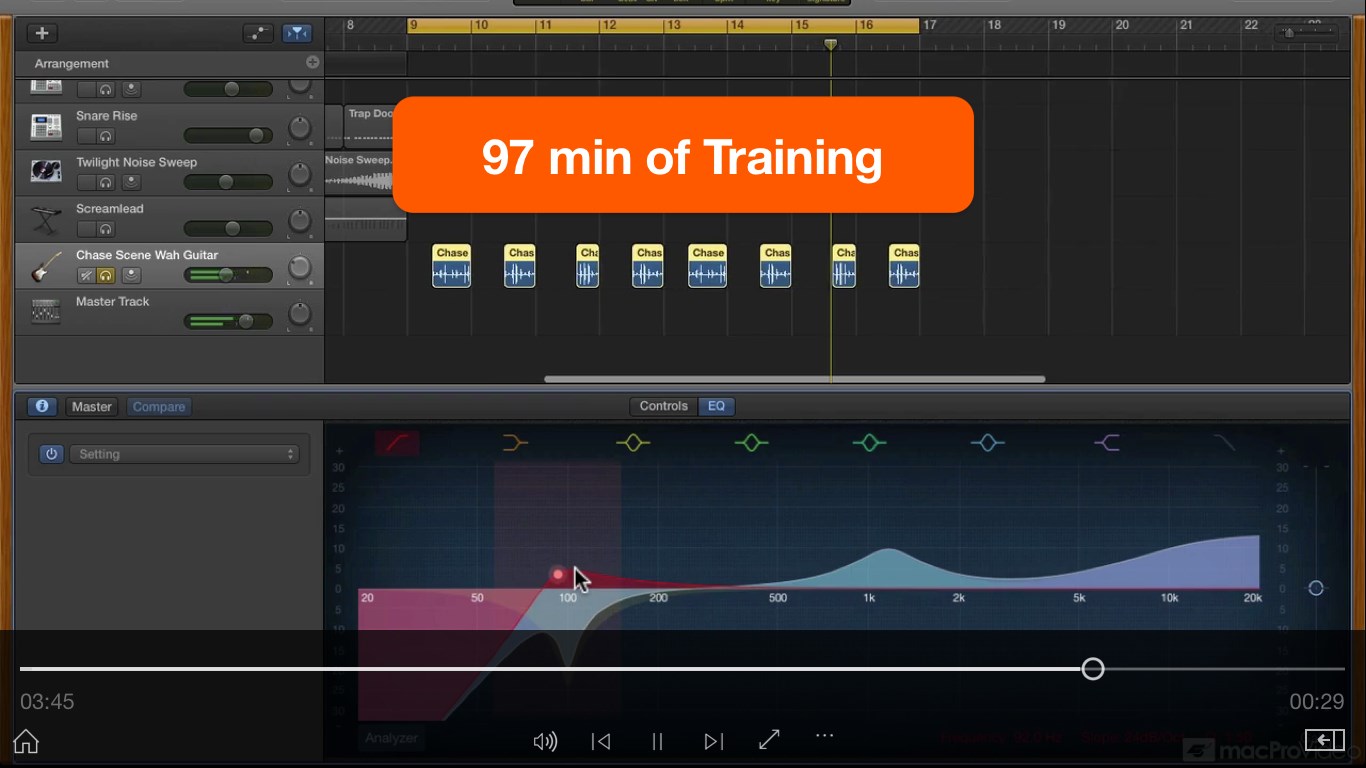Viewport: 1366px width, 768px height.
Task: Select the first Chase audio region
Action: click(x=451, y=265)
